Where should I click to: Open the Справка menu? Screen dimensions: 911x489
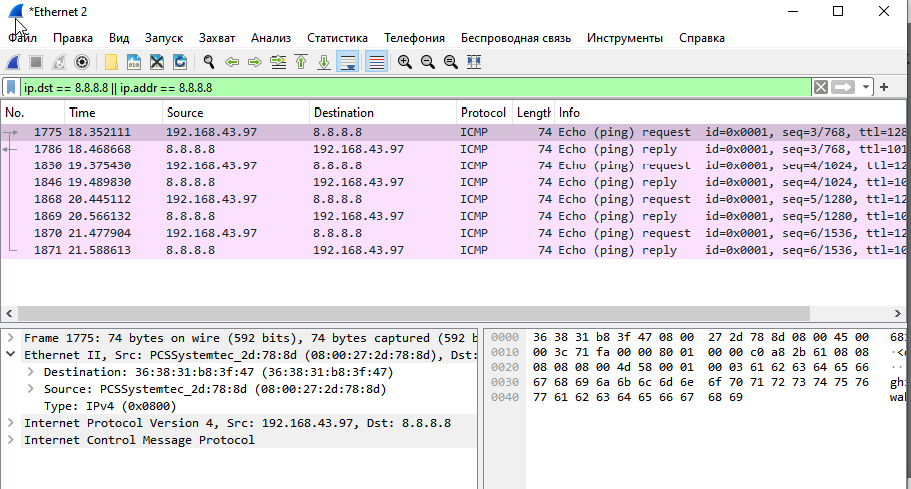coord(702,38)
